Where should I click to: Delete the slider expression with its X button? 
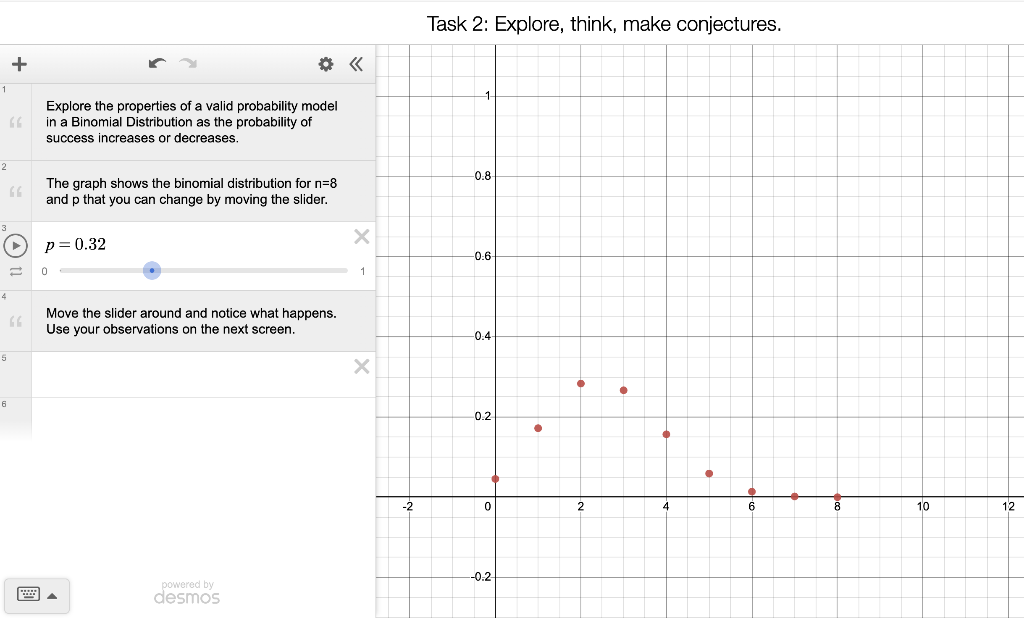click(x=361, y=236)
